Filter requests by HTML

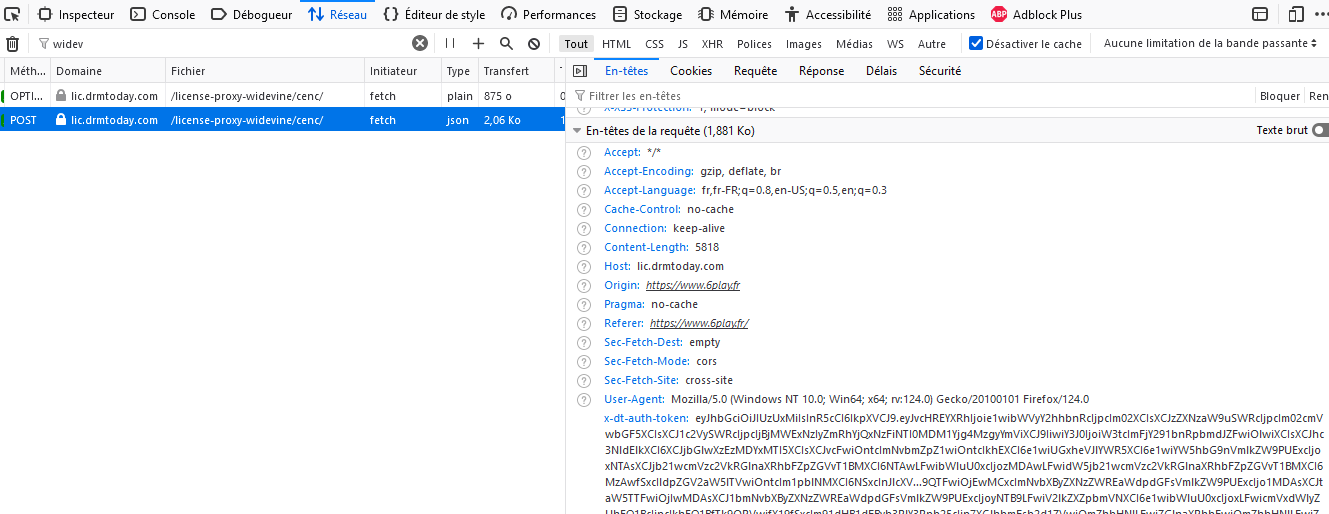(x=616, y=44)
